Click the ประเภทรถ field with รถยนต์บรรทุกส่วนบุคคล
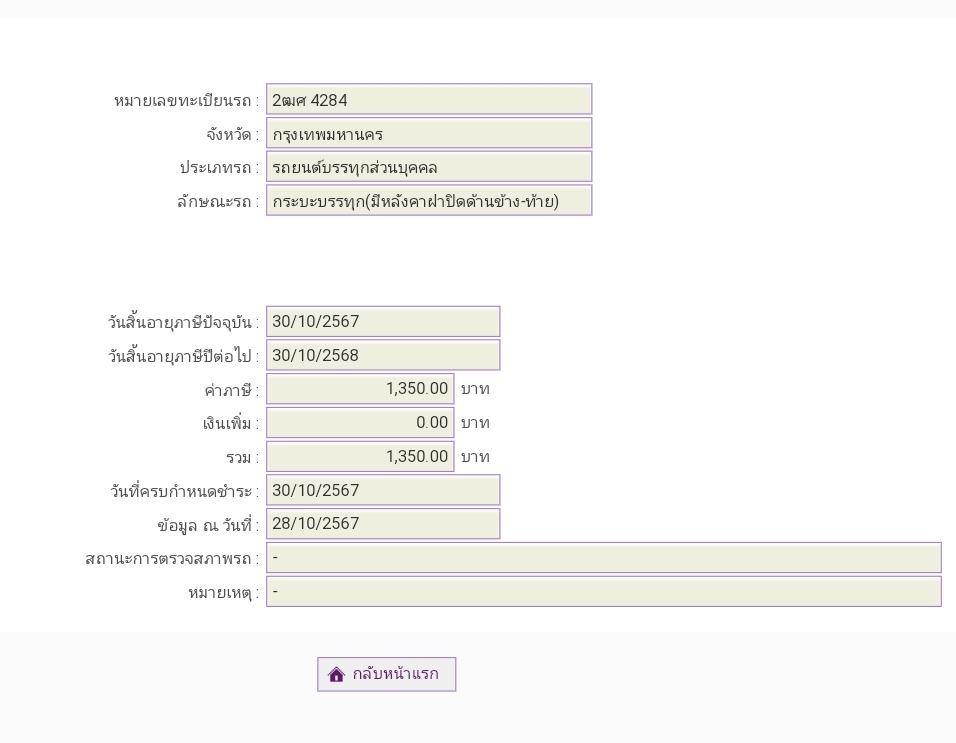 coord(428,167)
